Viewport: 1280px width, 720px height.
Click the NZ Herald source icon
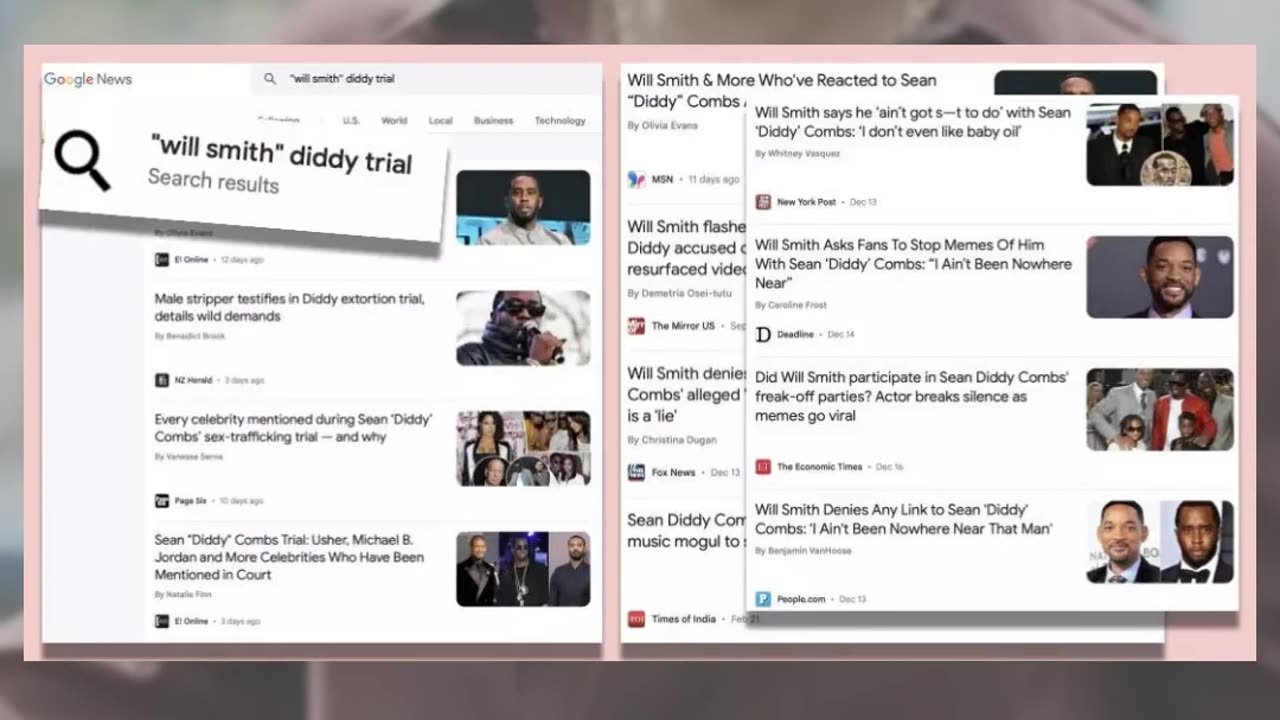click(162, 380)
